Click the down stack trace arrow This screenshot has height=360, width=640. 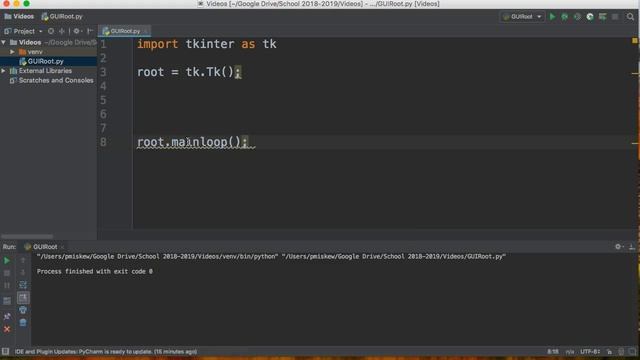tap(23, 273)
